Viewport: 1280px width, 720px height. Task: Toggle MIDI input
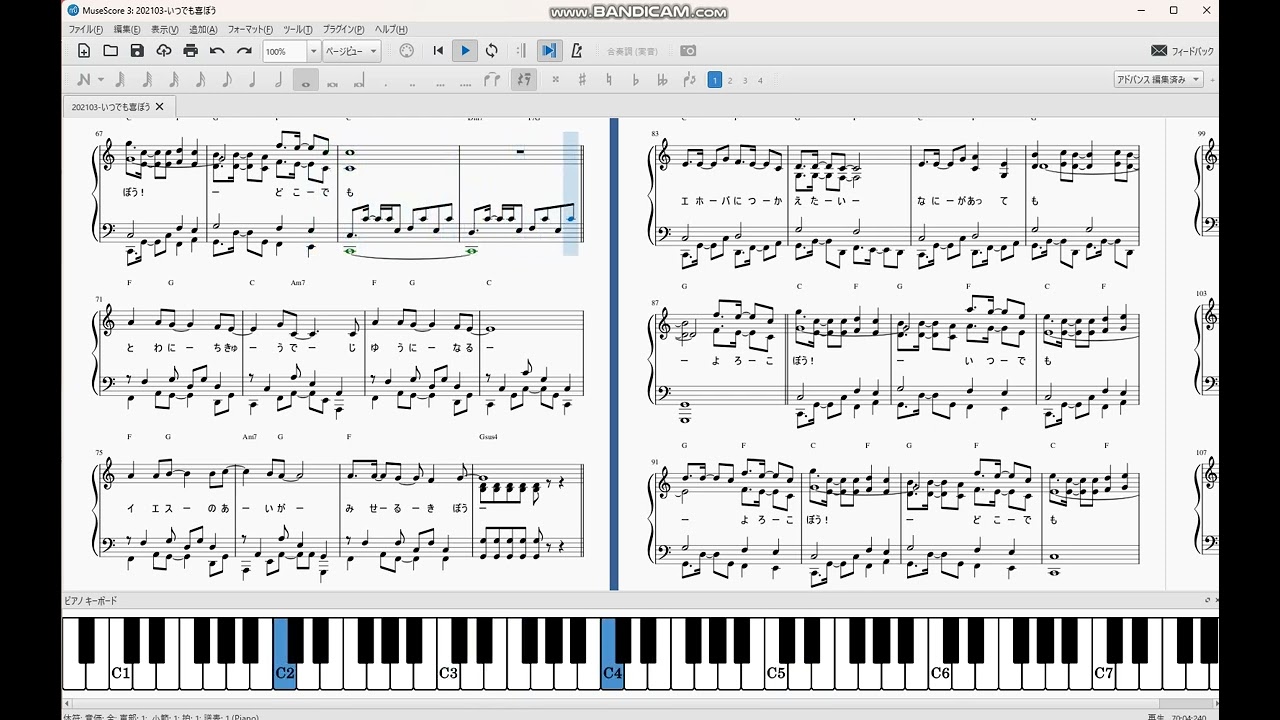tap(406, 51)
